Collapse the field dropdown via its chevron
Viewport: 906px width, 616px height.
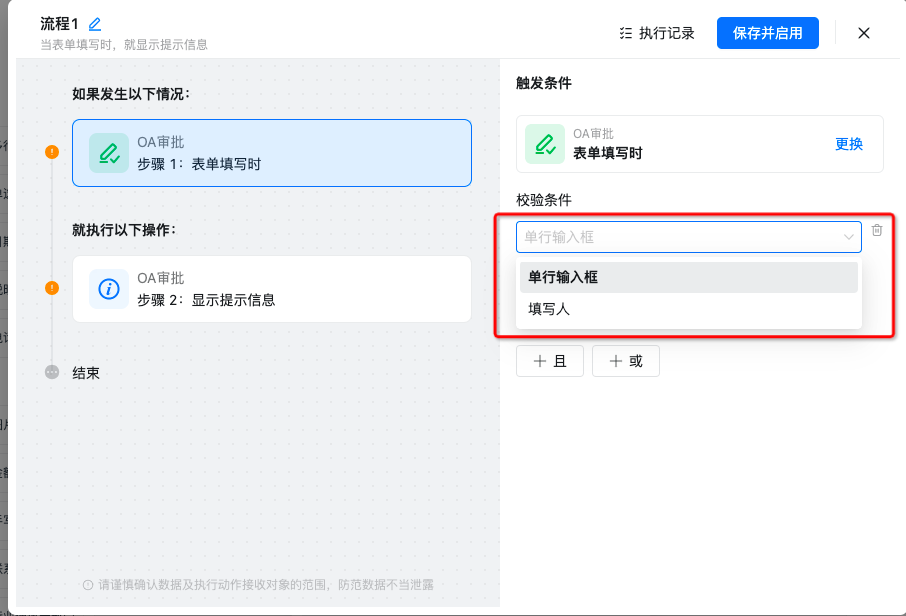tap(849, 237)
